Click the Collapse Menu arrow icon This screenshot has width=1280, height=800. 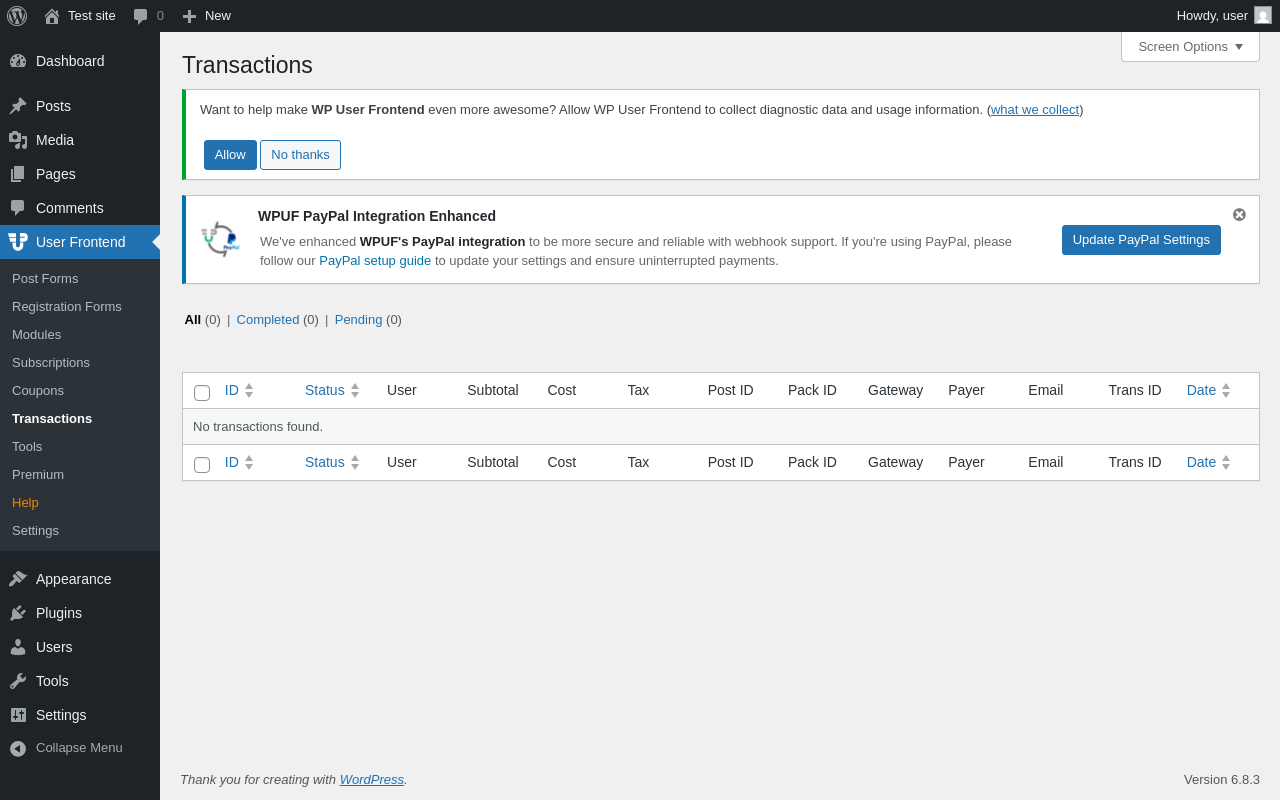(18, 748)
